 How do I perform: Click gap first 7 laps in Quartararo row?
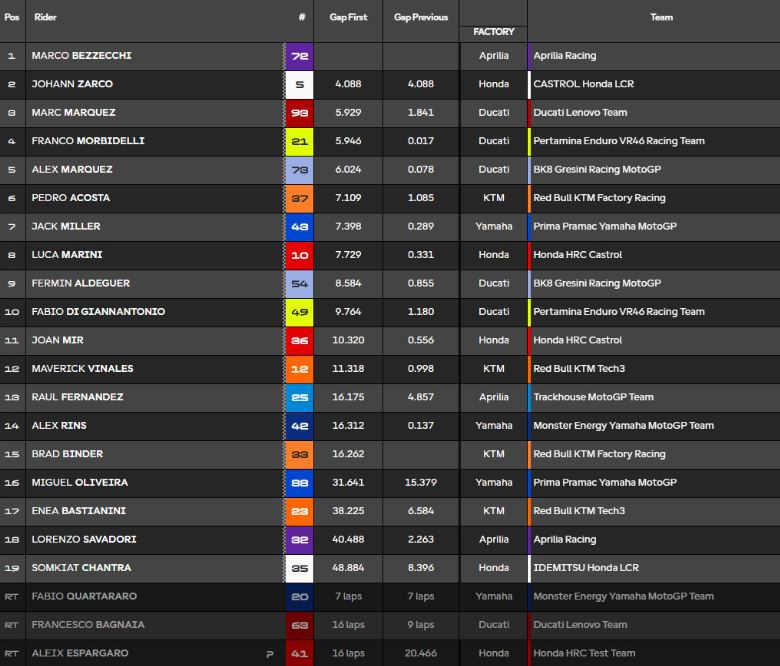348,596
